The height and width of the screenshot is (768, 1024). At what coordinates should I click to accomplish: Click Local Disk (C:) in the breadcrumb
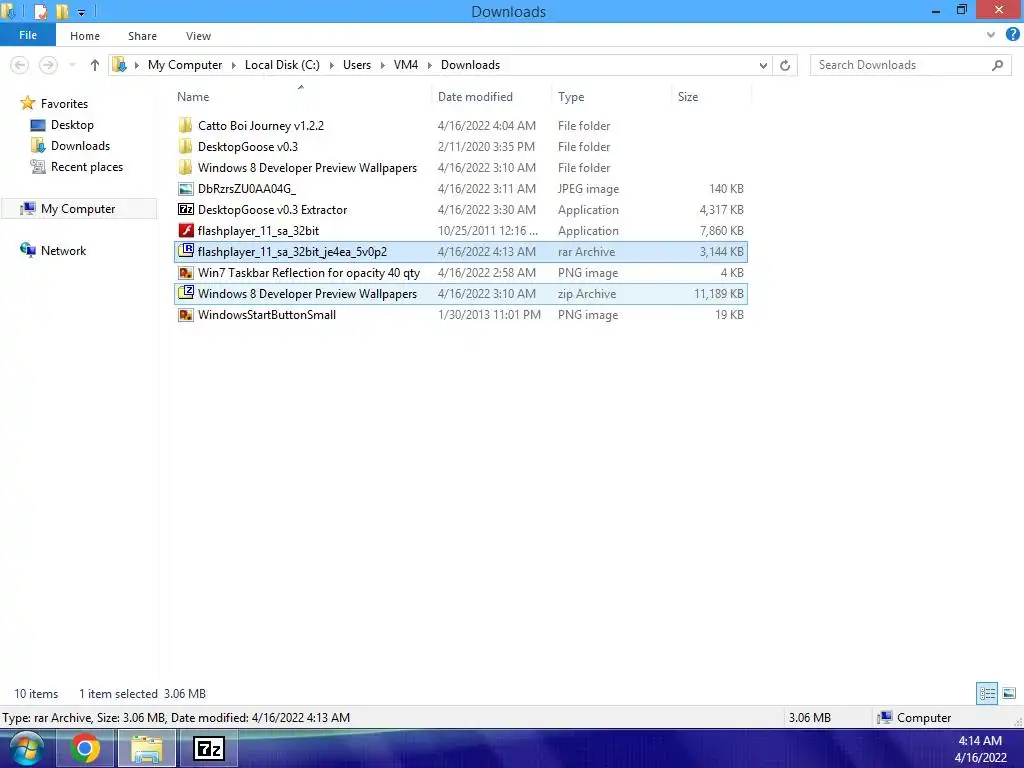coord(282,65)
